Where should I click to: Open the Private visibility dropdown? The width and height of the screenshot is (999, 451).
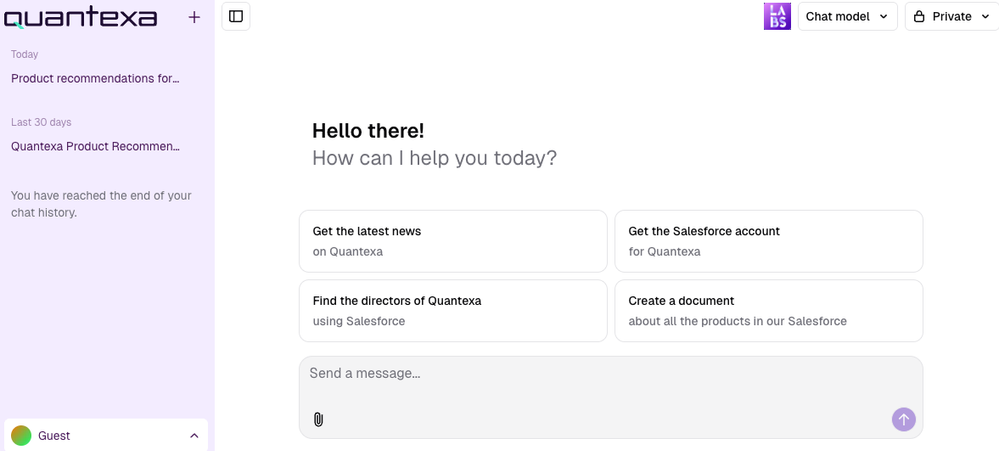951,16
